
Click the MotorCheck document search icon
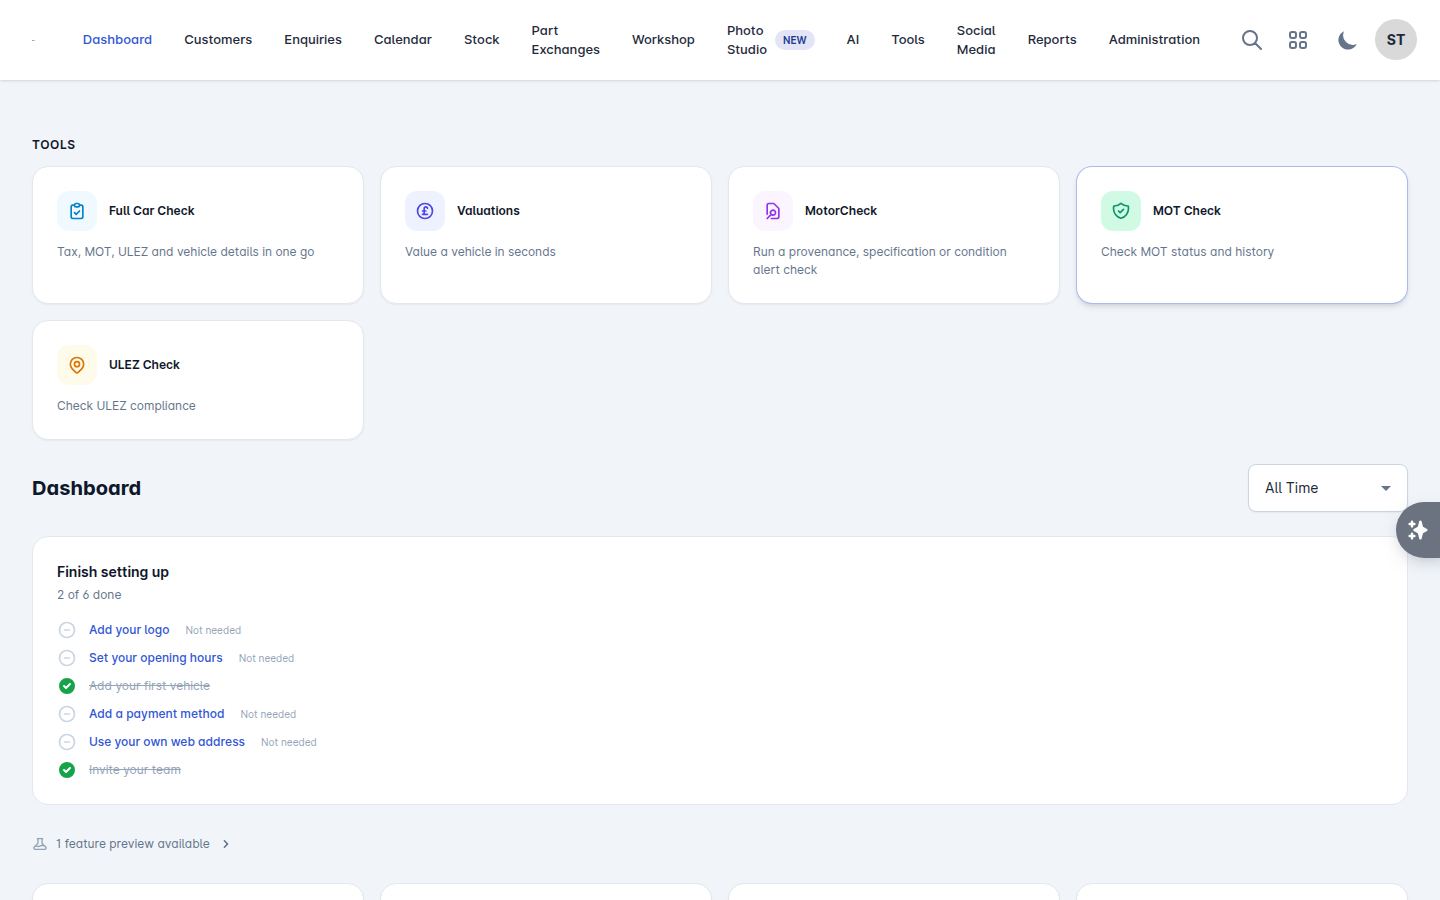click(x=773, y=211)
